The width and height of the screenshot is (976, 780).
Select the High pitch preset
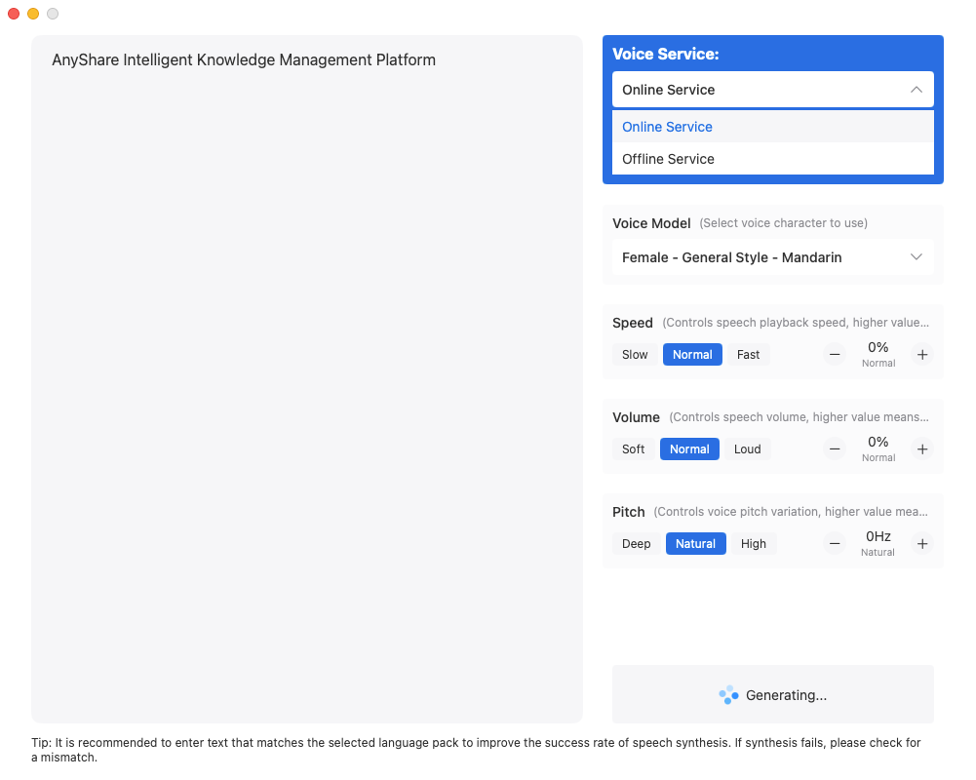tap(753, 544)
